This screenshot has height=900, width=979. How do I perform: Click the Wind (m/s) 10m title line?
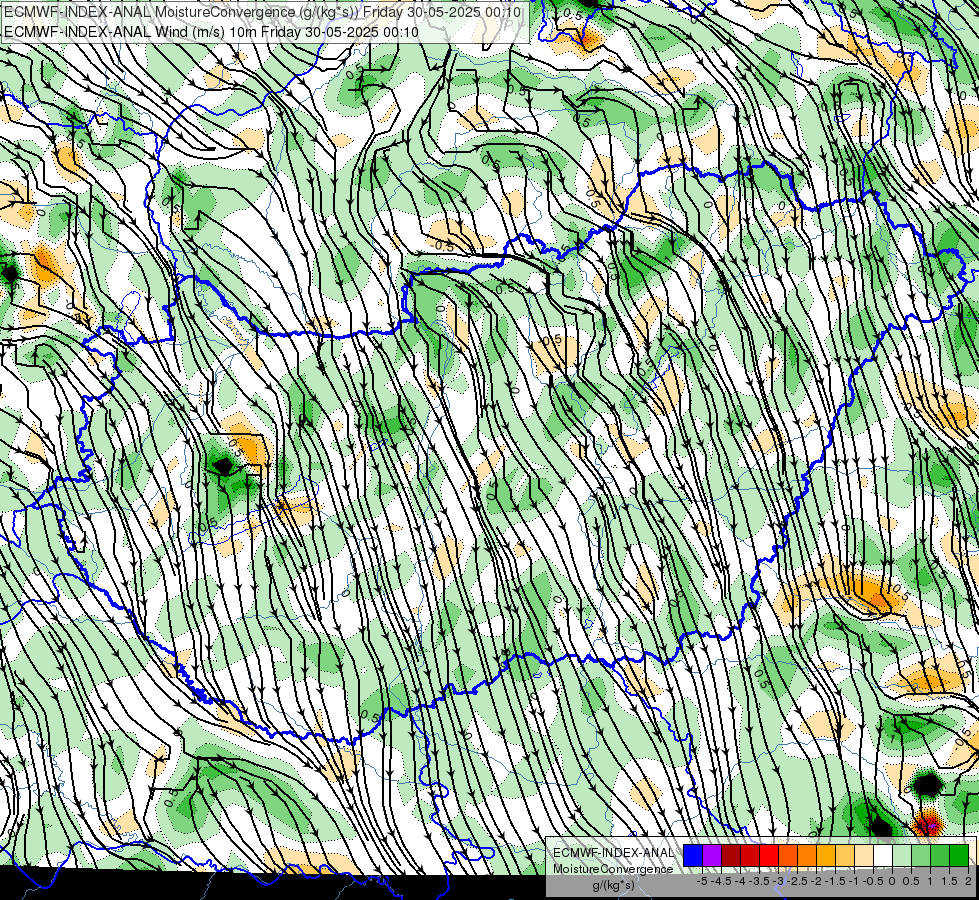211,32
